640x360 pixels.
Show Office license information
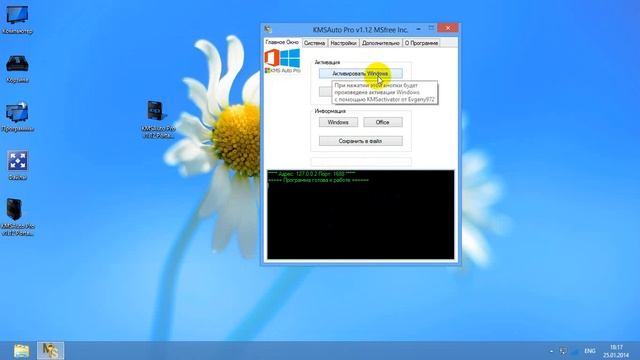point(382,122)
